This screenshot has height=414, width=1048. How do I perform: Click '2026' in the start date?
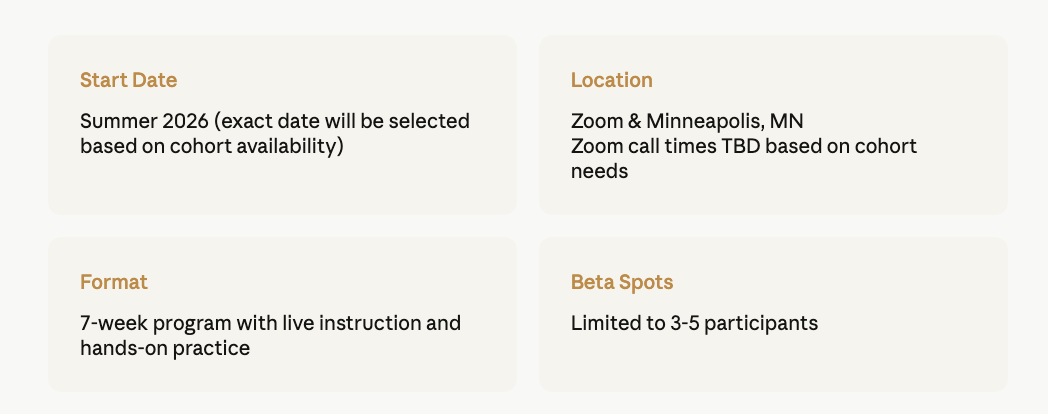185,122
